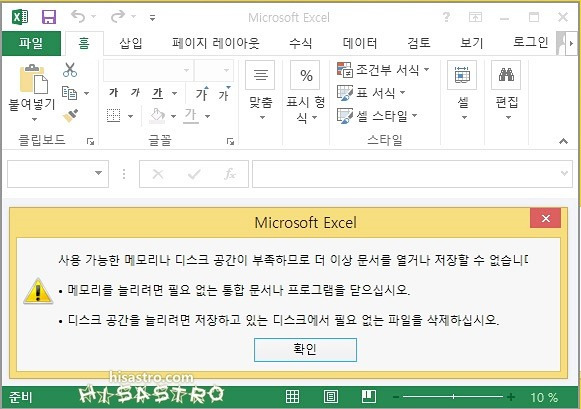The width and height of the screenshot is (581, 409).
Task: Open the 데이터 tab
Action: coord(359,43)
